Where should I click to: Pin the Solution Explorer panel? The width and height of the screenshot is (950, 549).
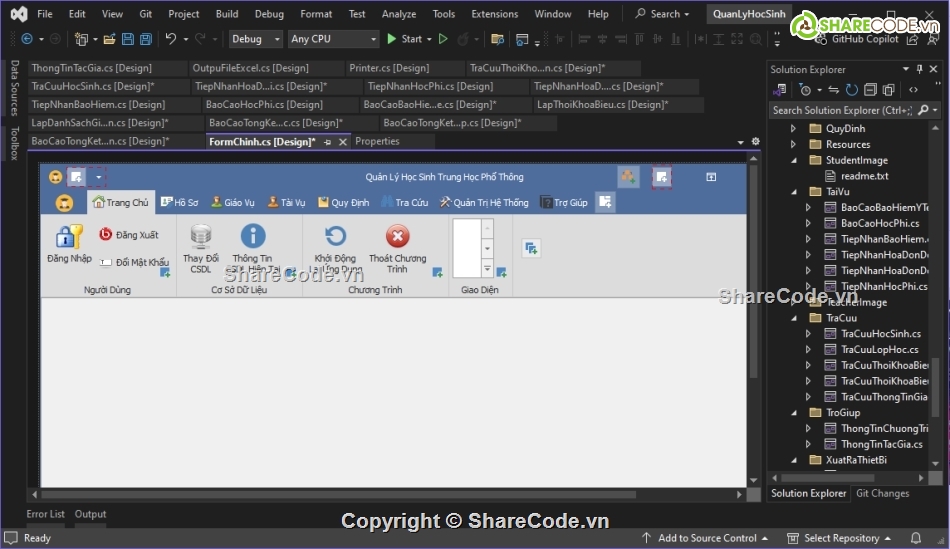point(920,69)
